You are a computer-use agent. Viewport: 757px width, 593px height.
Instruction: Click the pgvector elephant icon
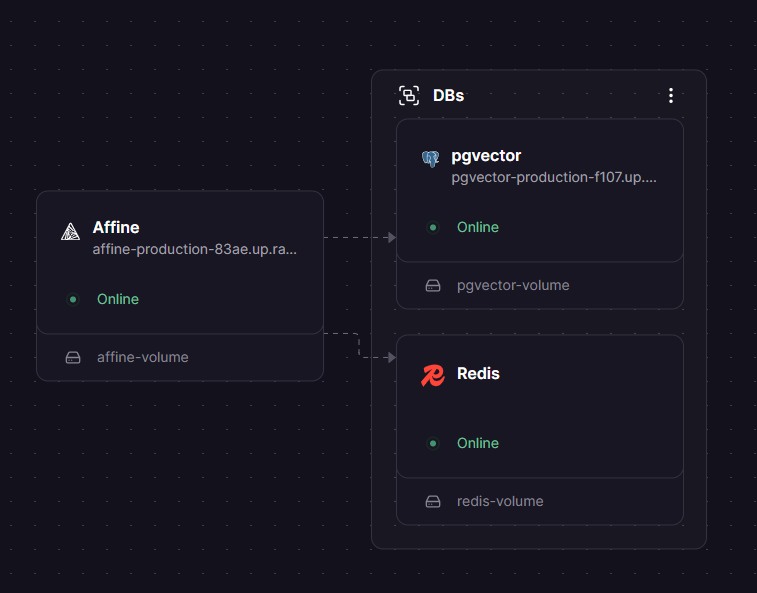pos(430,159)
